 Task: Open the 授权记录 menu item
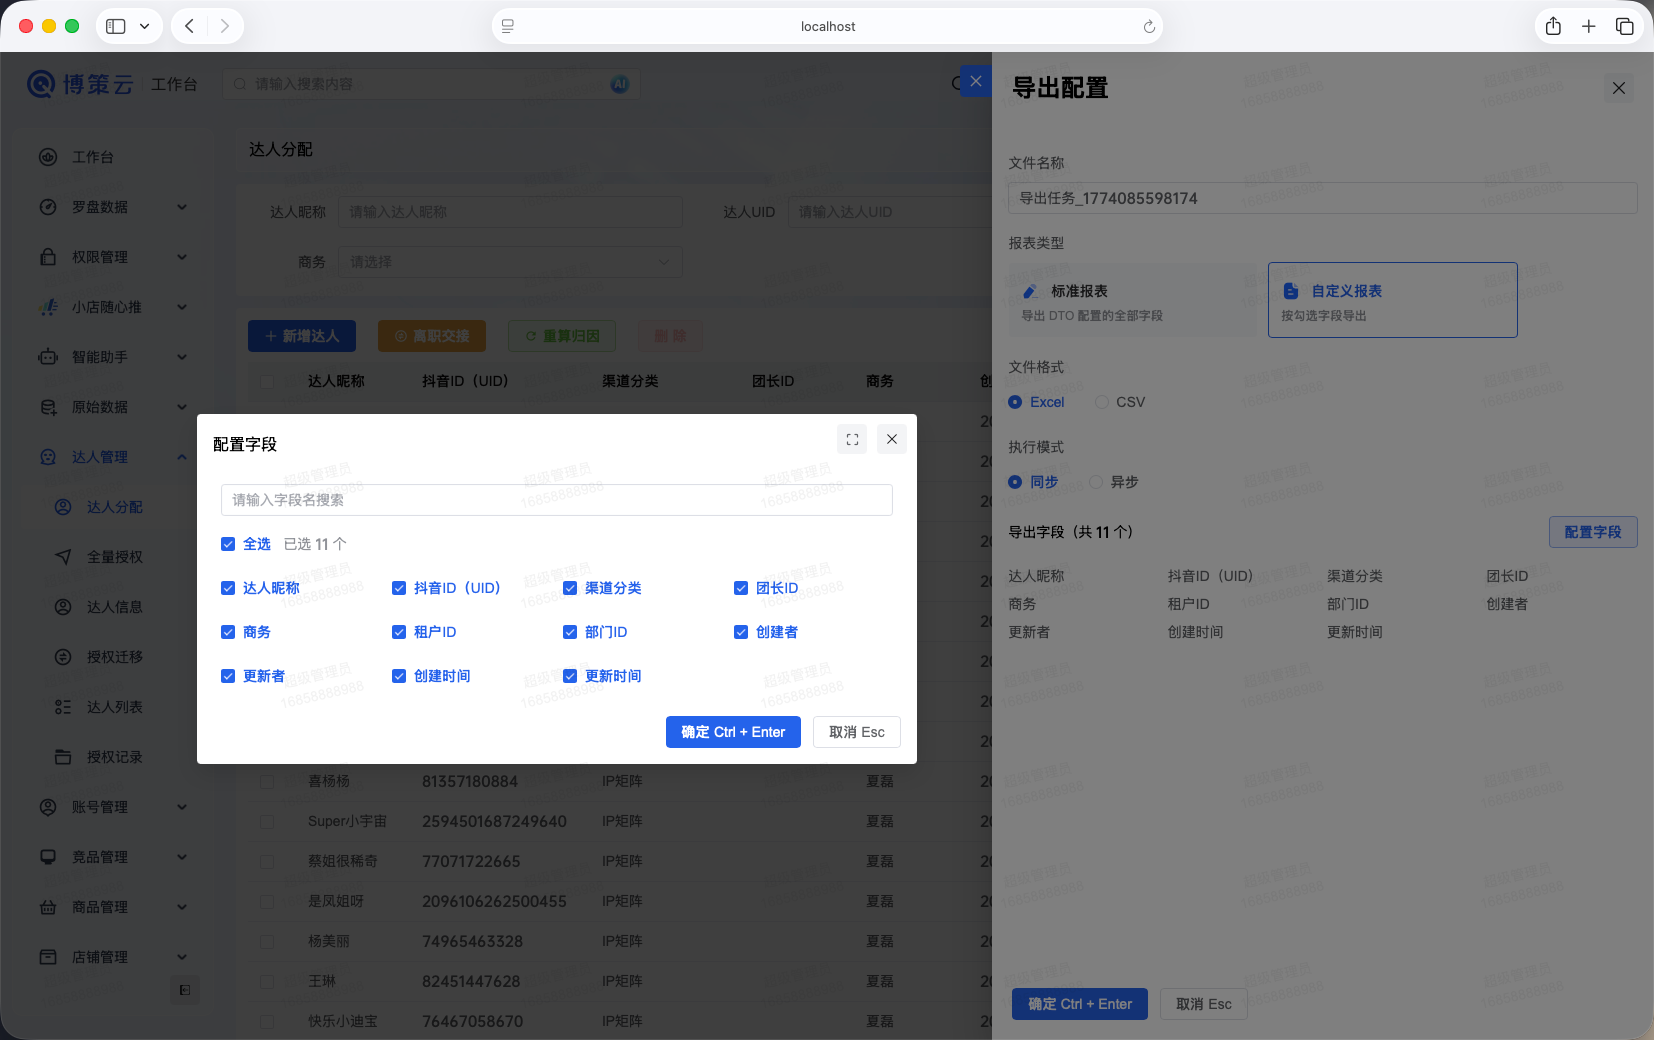(x=112, y=757)
